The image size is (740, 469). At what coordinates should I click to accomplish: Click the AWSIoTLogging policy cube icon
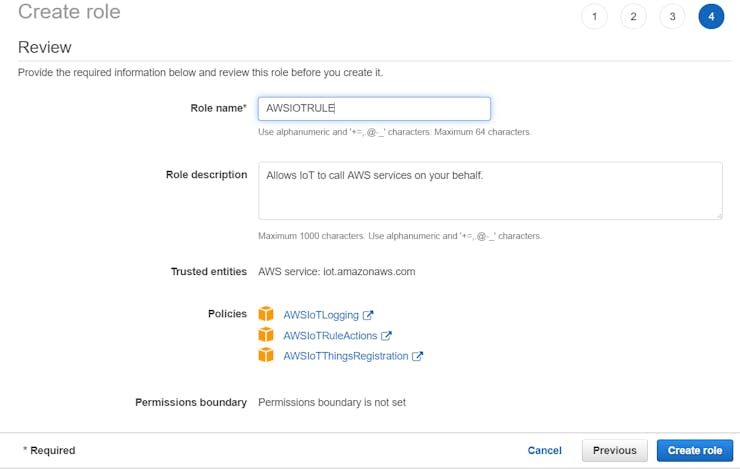coord(266,315)
